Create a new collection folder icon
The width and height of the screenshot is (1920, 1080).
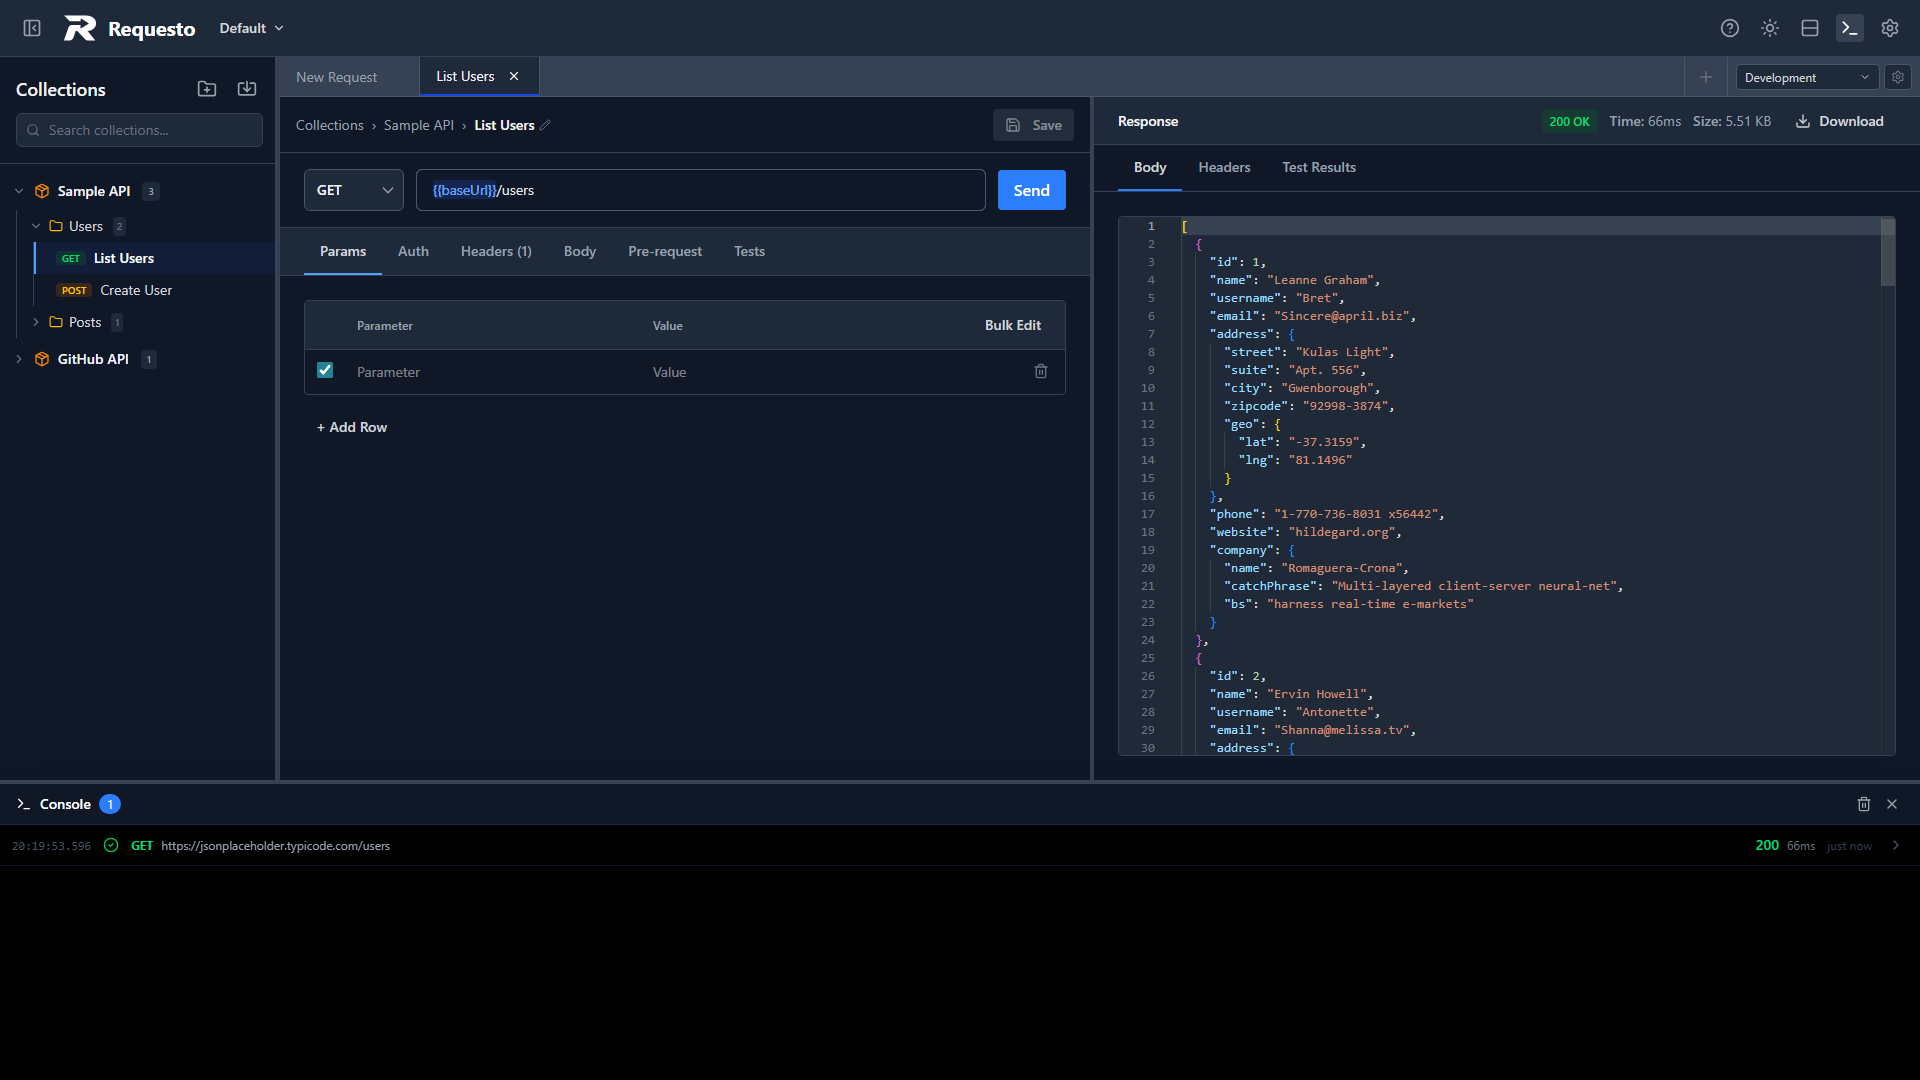pyautogui.click(x=207, y=89)
